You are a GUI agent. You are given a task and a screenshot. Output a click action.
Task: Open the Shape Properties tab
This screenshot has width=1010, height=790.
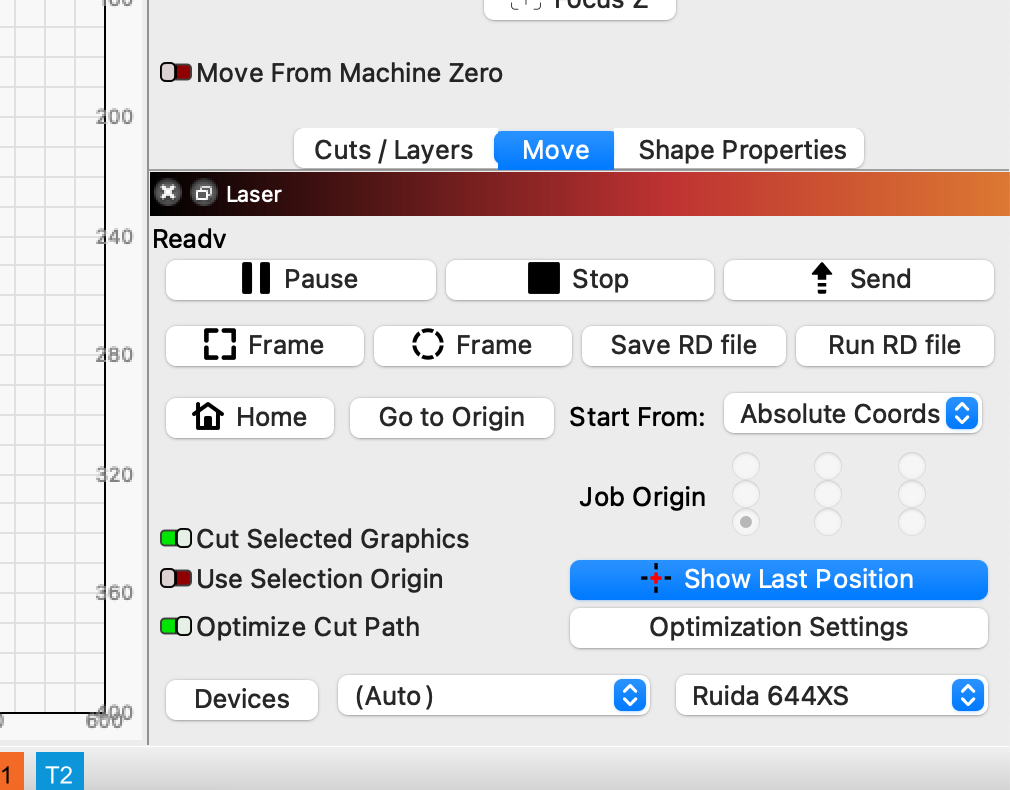(x=742, y=150)
